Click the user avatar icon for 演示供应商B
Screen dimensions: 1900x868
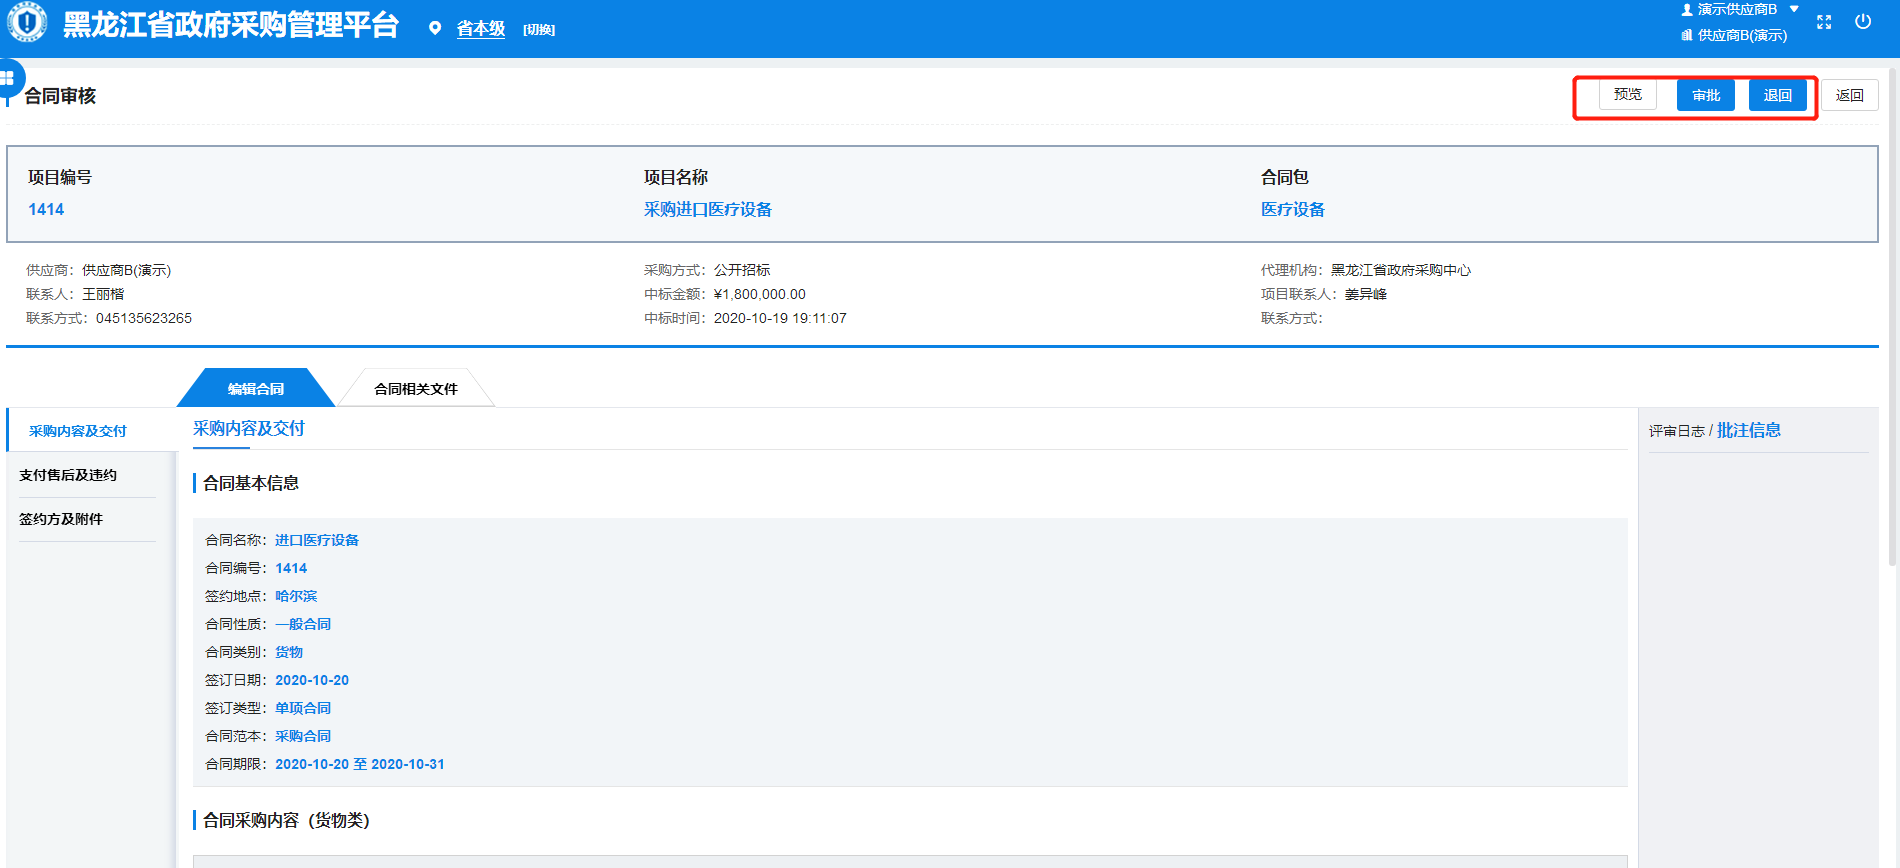pyautogui.click(x=1687, y=10)
